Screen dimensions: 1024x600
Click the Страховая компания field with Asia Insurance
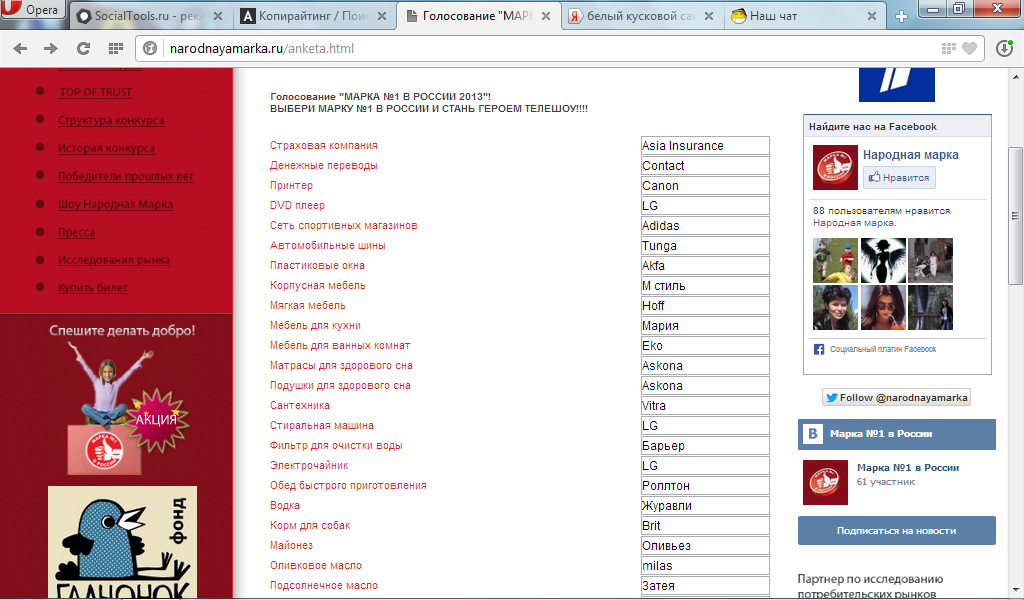tap(705, 146)
